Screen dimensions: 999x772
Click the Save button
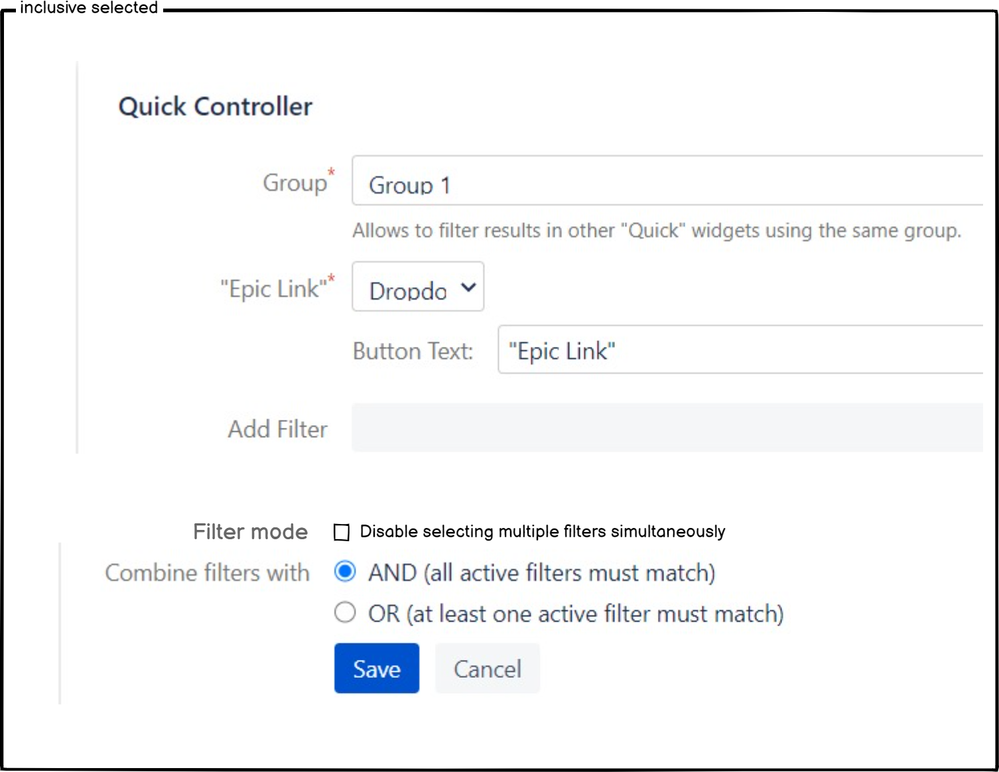pyautogui.click(x=376, y=668)
